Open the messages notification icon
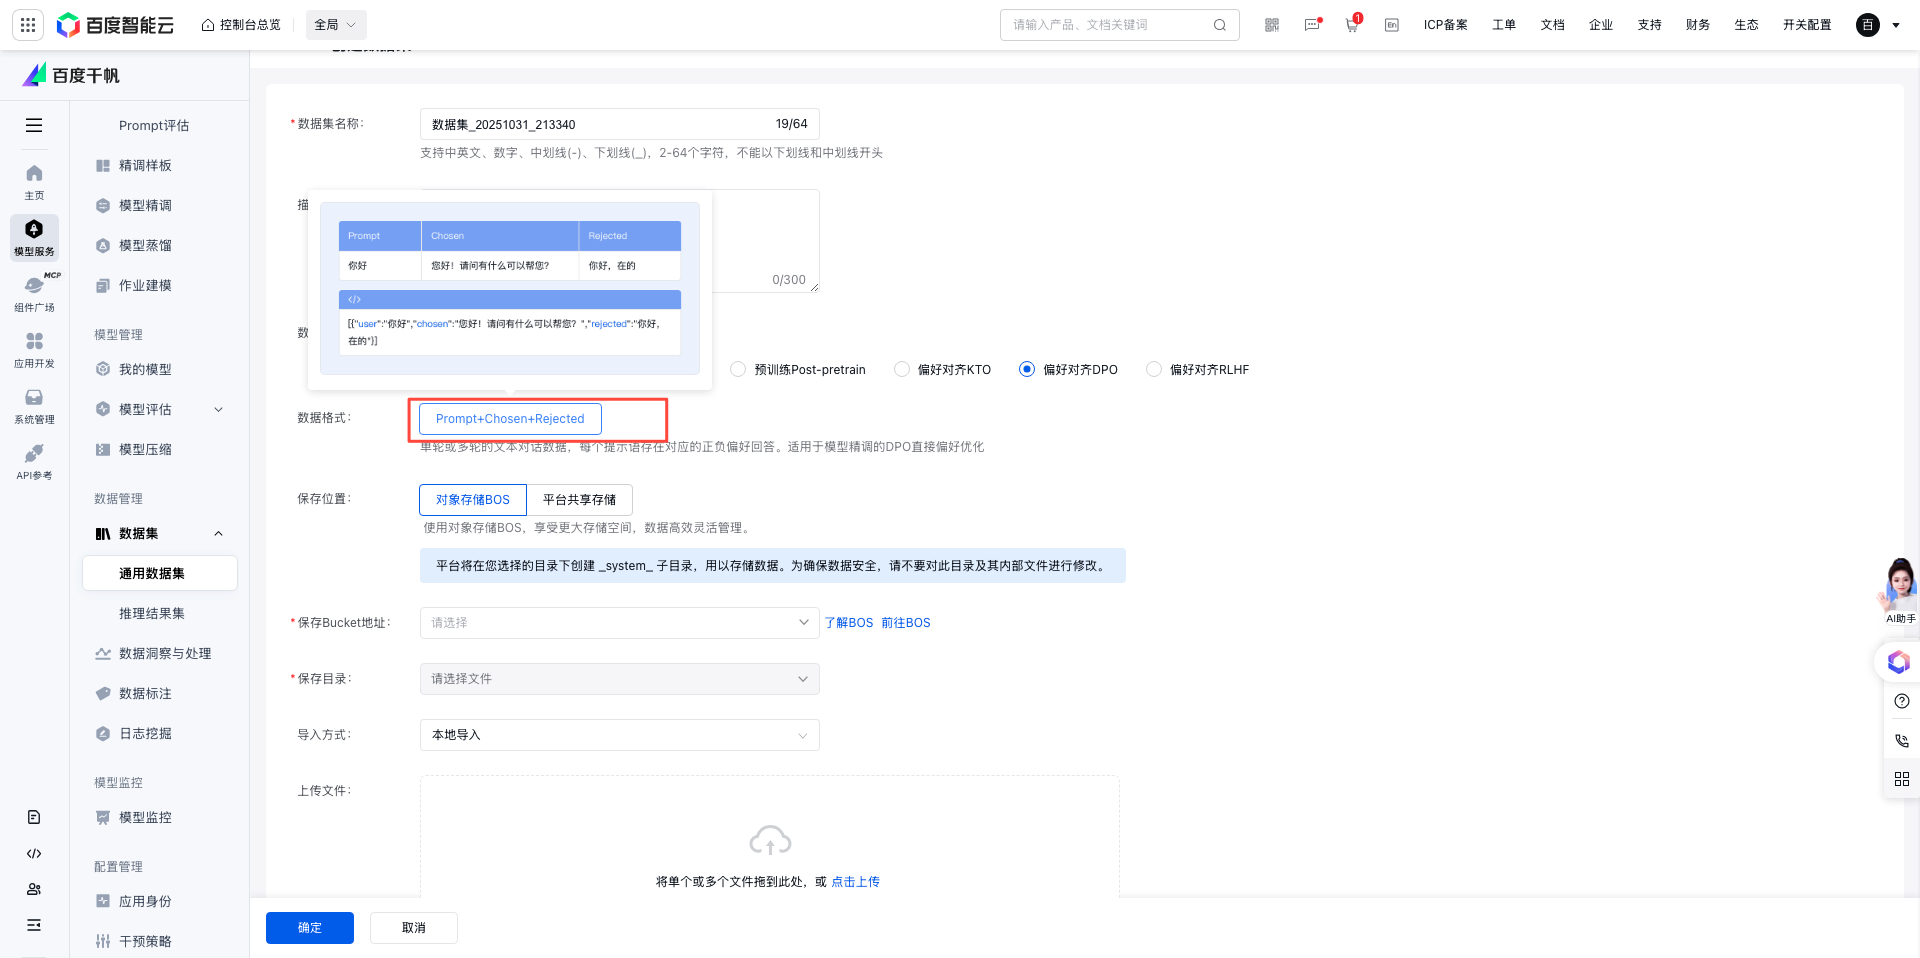Image resolution: width=1920 pixels, height=958 pixels. [x=1312, y=25]
